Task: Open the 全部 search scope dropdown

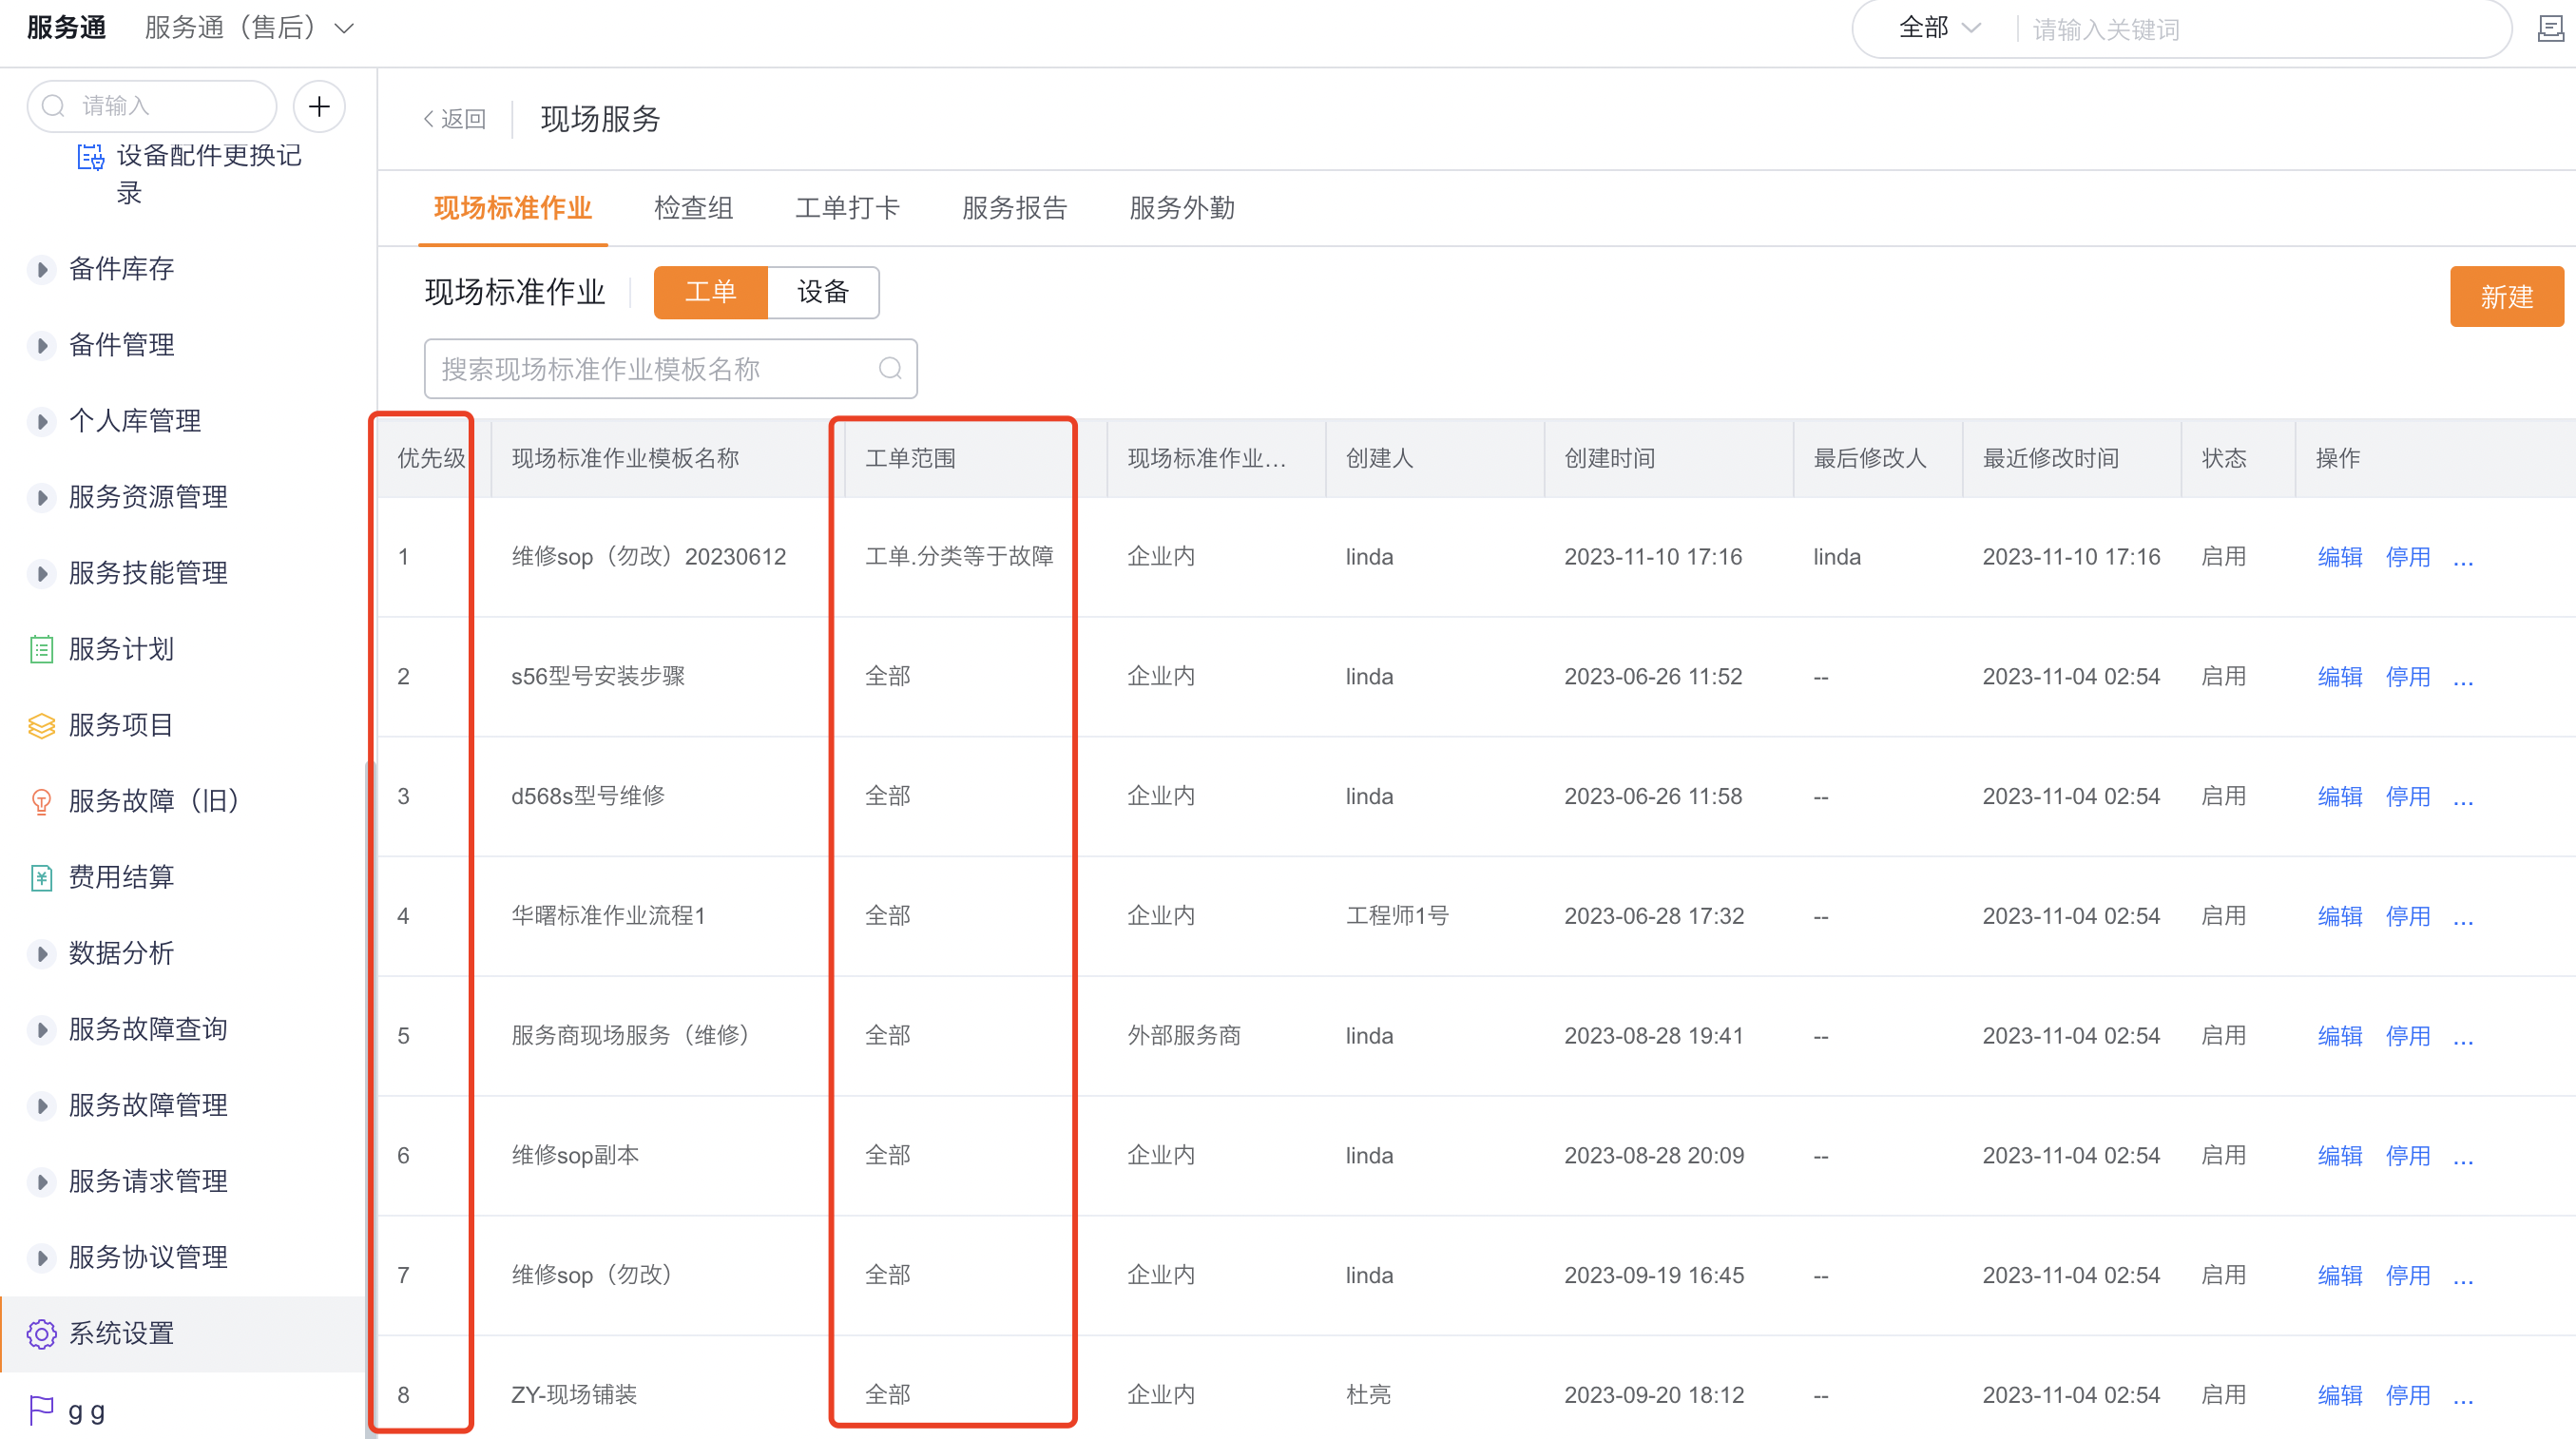Action: pos(1937,28)
